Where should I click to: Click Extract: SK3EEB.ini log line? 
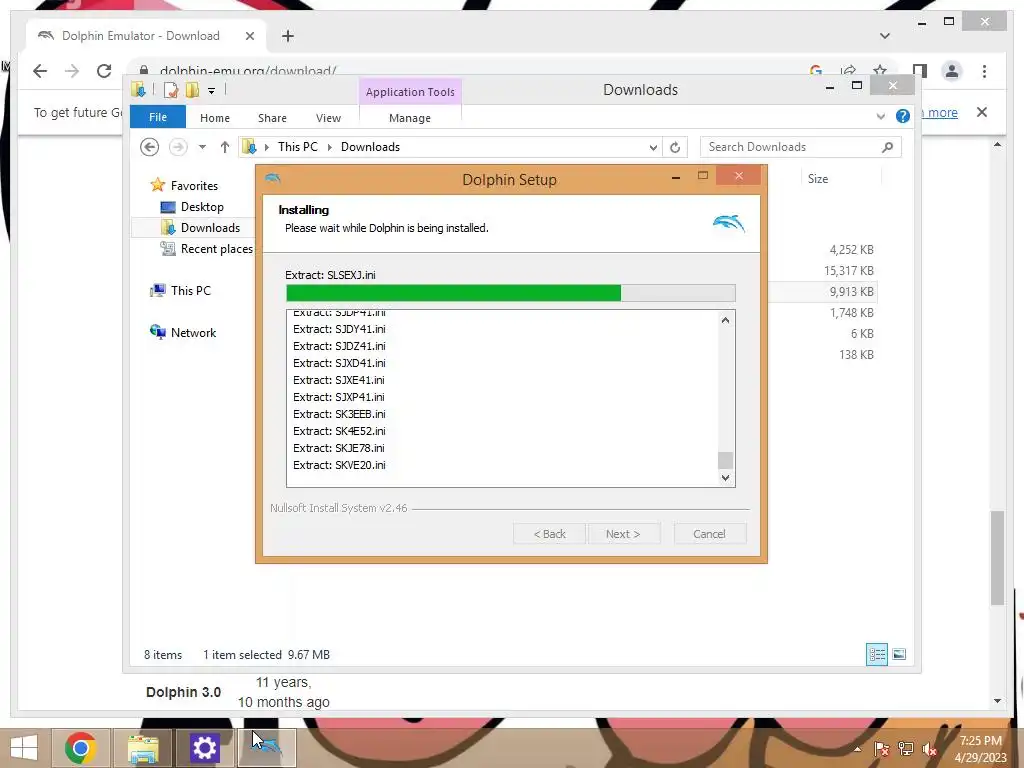[339, 414]
